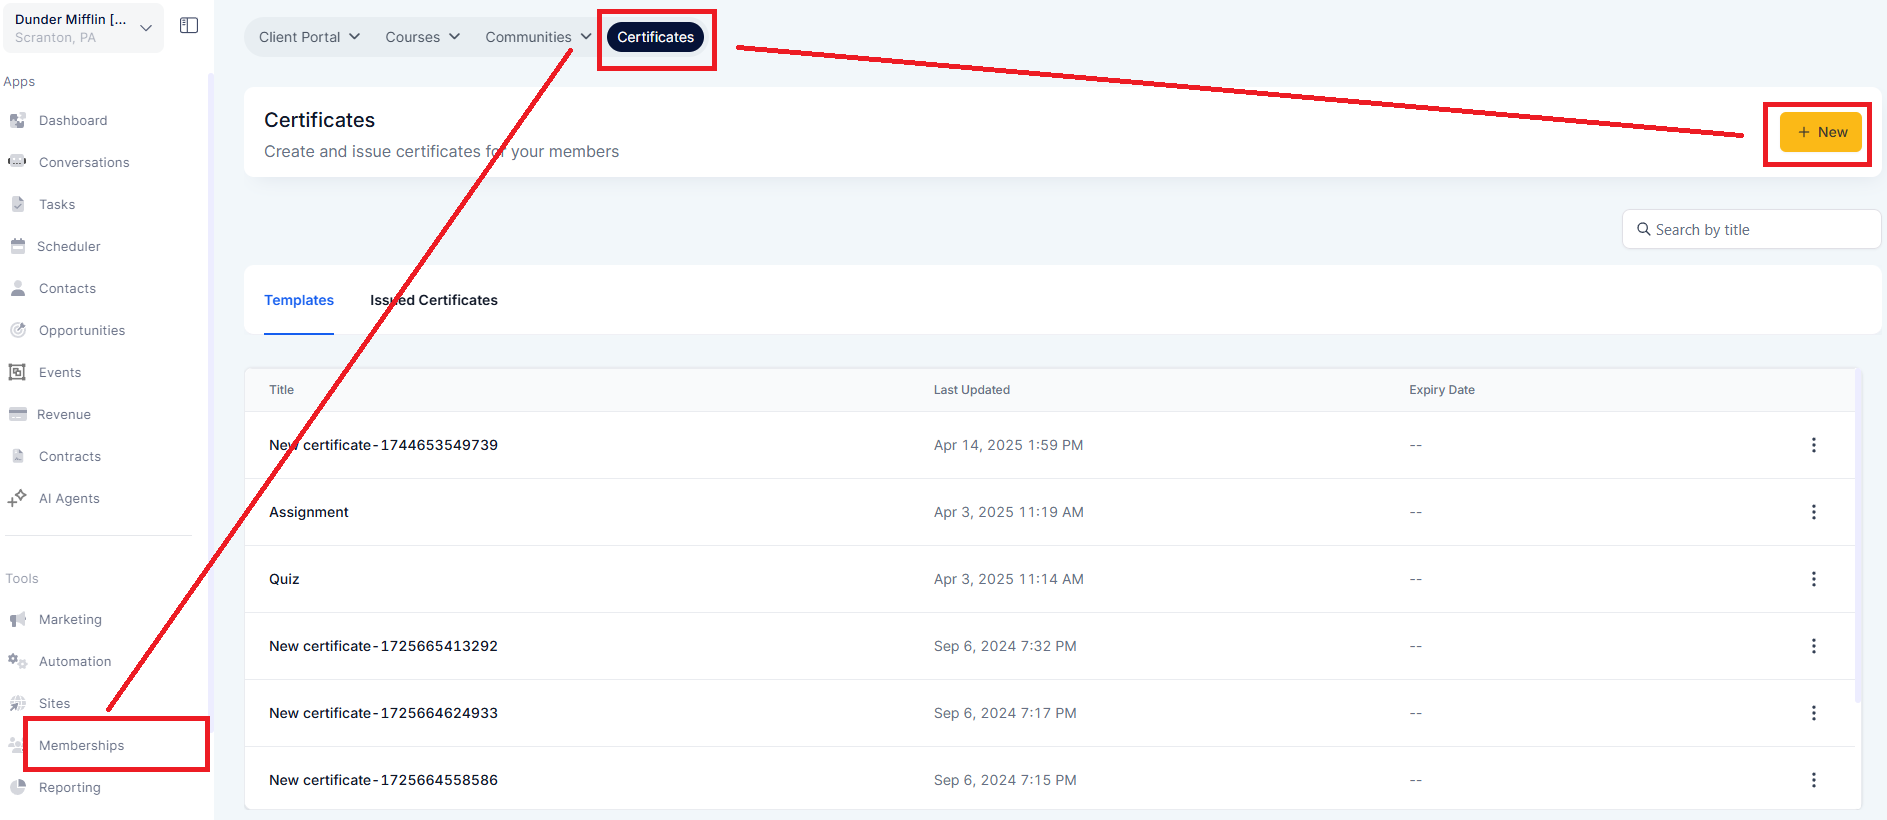Open New certificate-1725664558586 template title
Screen dimensions: 1887x820
click(x=383, y=780)
